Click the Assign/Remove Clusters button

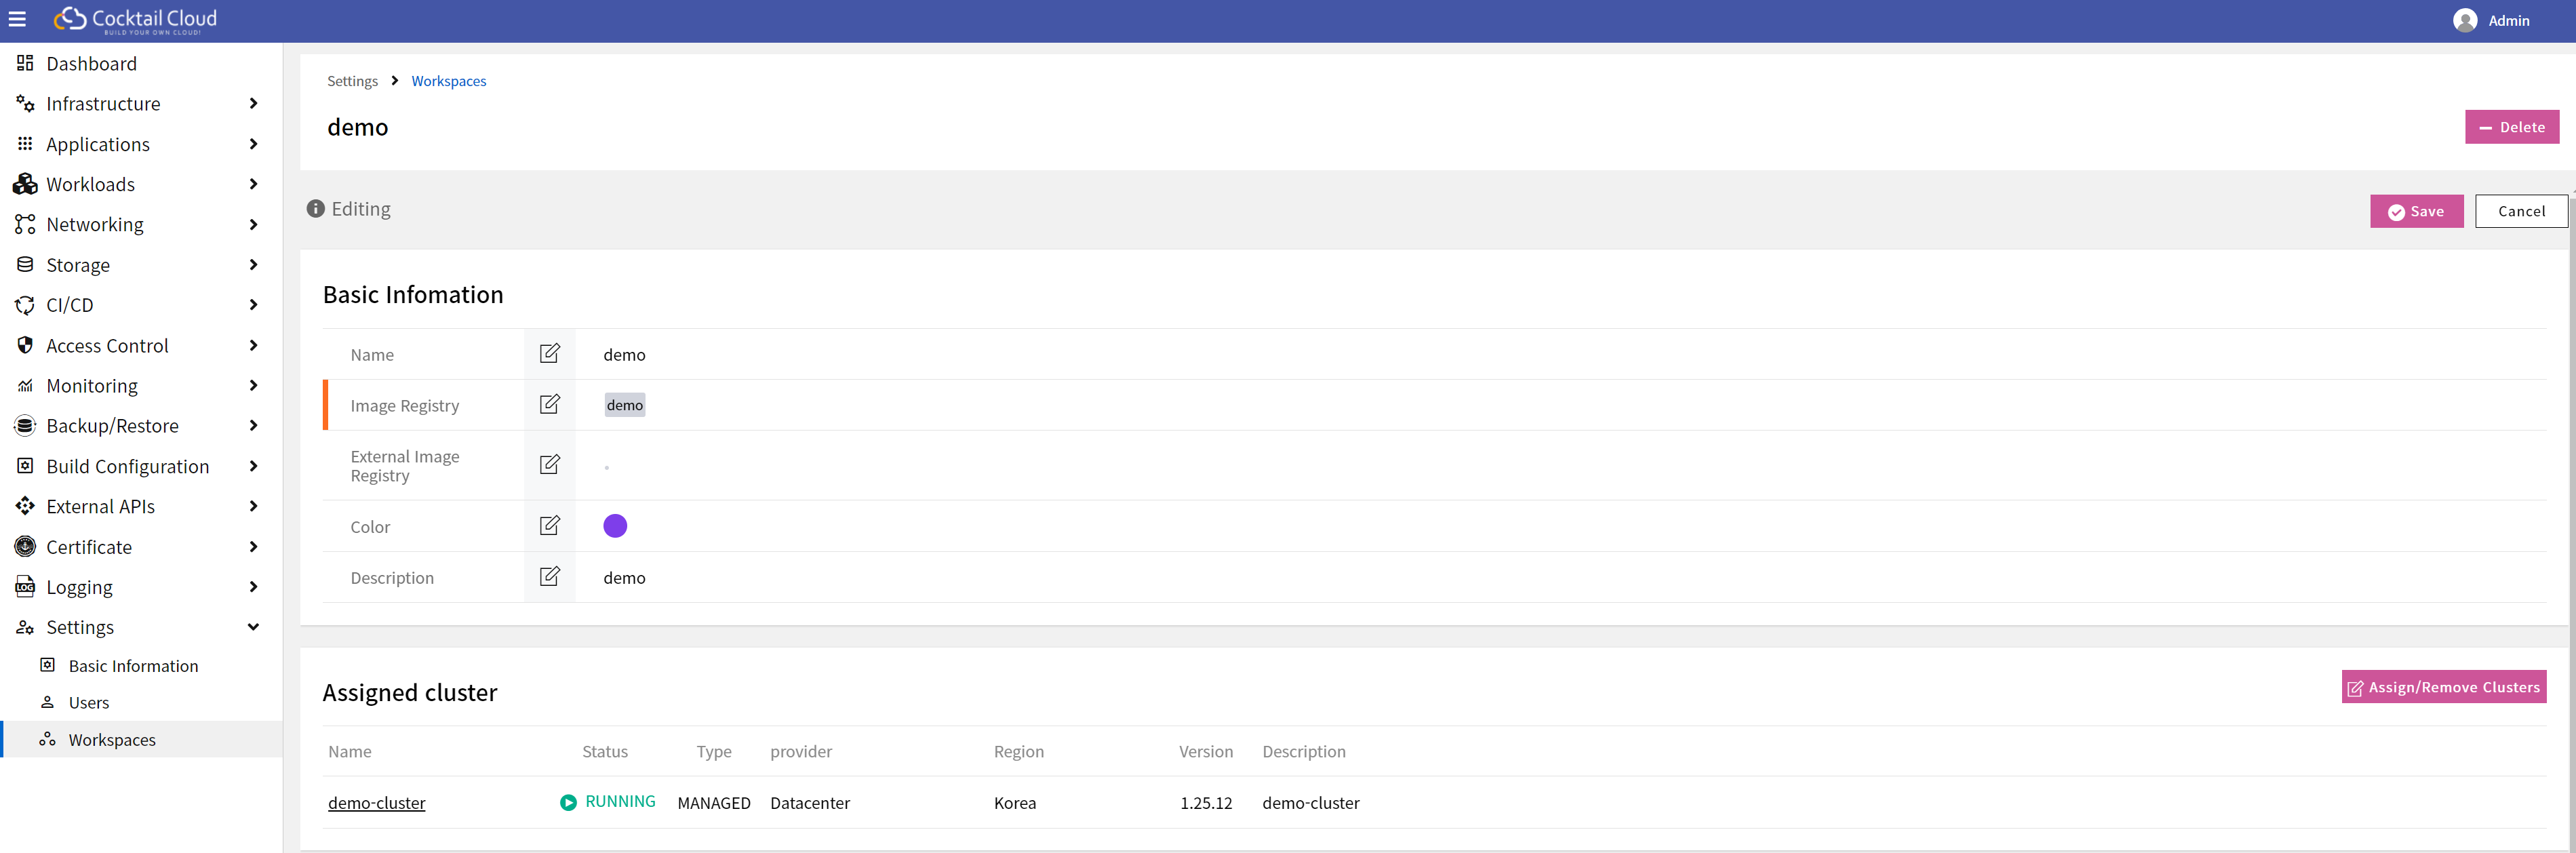(2443, 687)
